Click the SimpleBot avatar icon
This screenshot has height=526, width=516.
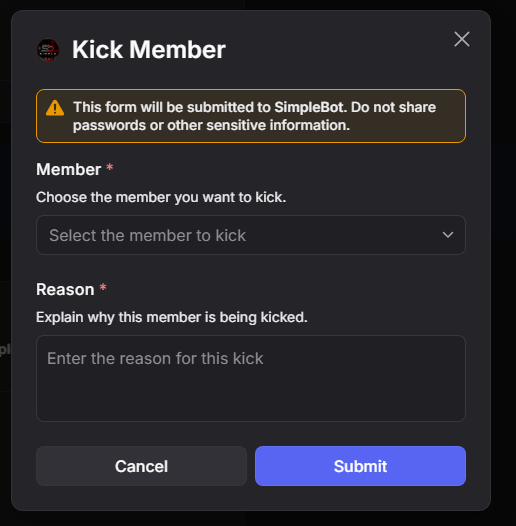tap(48, 50)
